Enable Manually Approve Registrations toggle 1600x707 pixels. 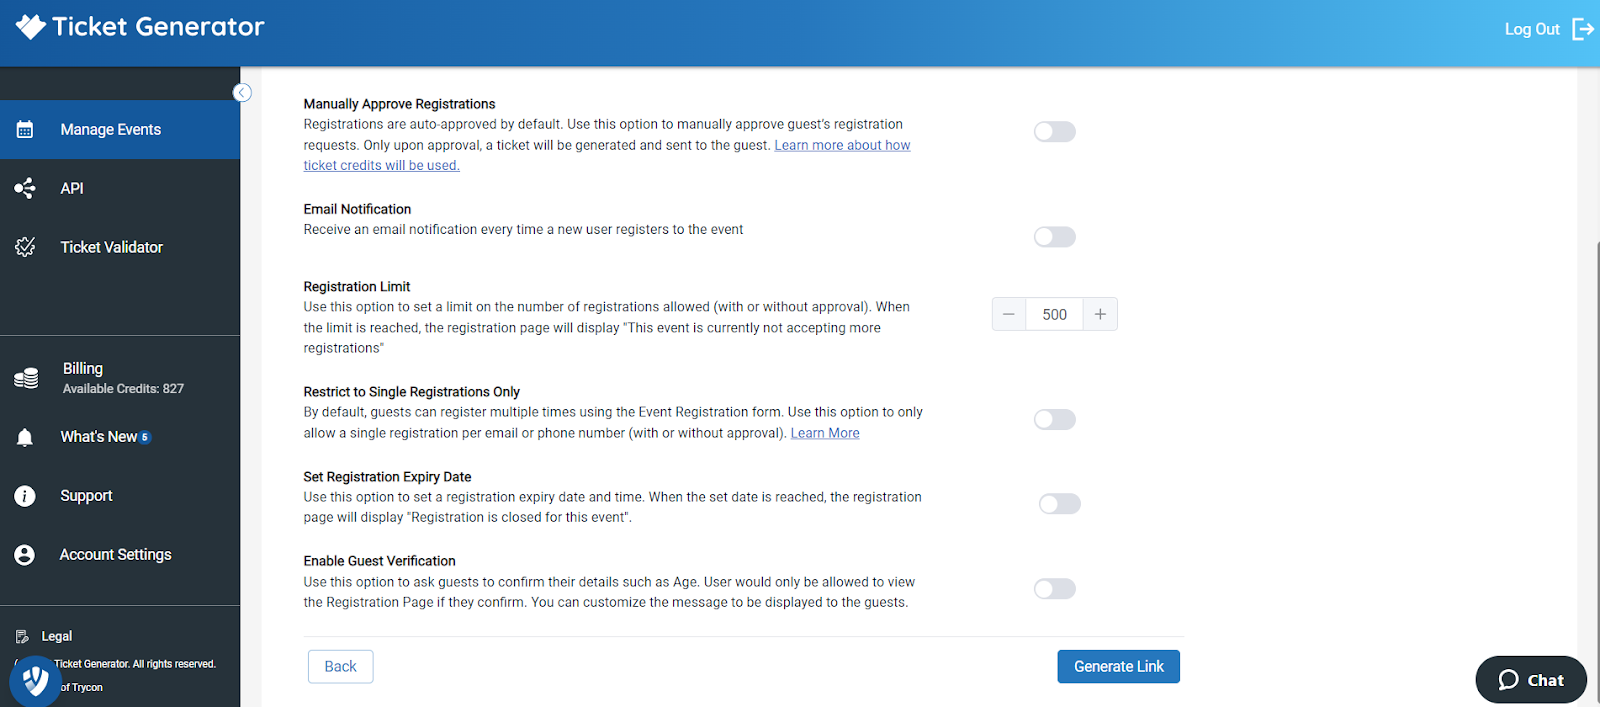click(x=1054, y=132)
